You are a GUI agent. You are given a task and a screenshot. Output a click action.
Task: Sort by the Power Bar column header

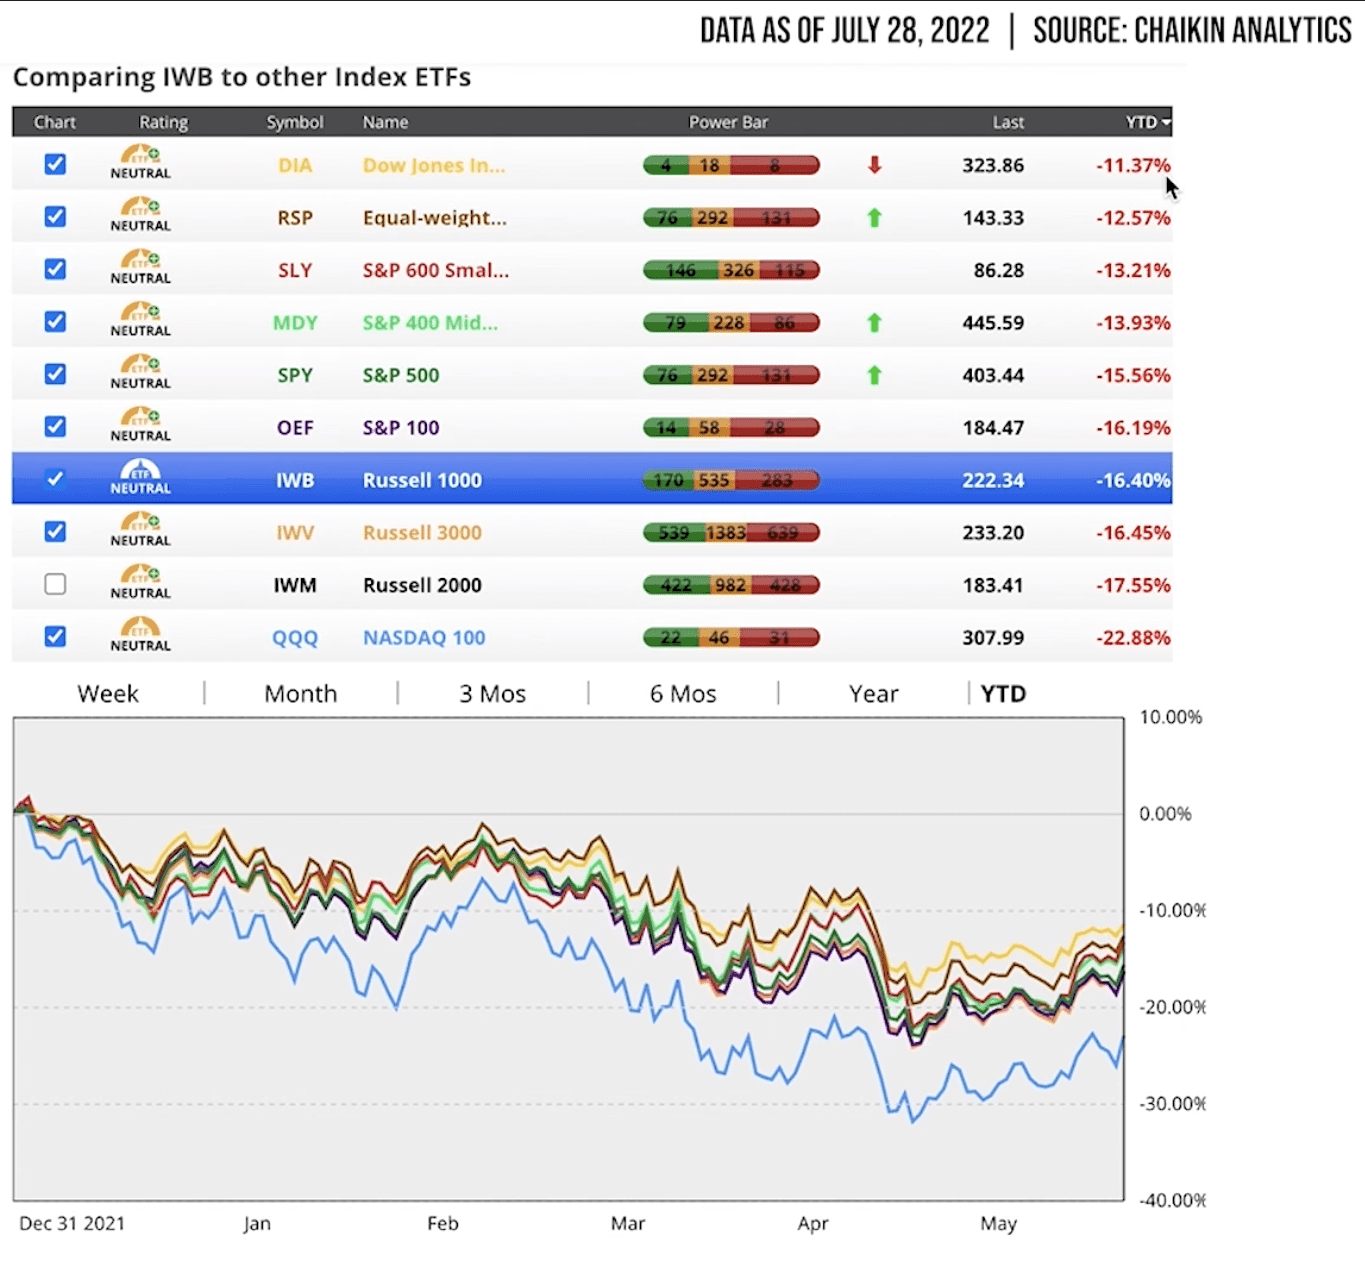[728, 122]
